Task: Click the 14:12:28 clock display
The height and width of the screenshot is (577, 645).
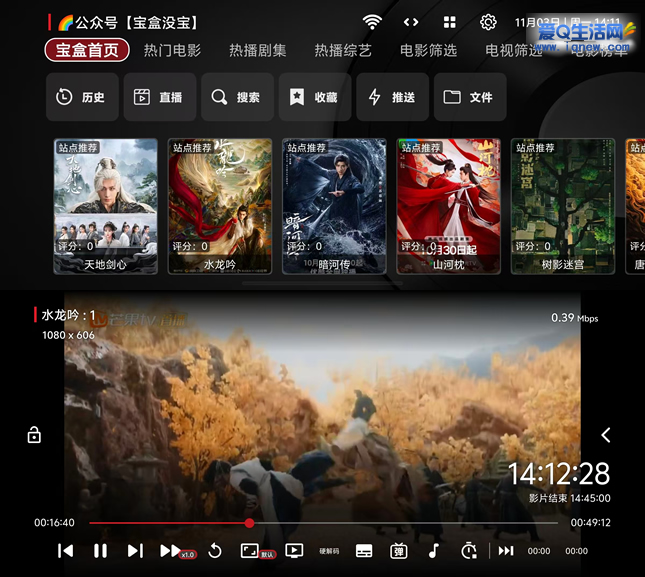Action: (x=559, y=474)
